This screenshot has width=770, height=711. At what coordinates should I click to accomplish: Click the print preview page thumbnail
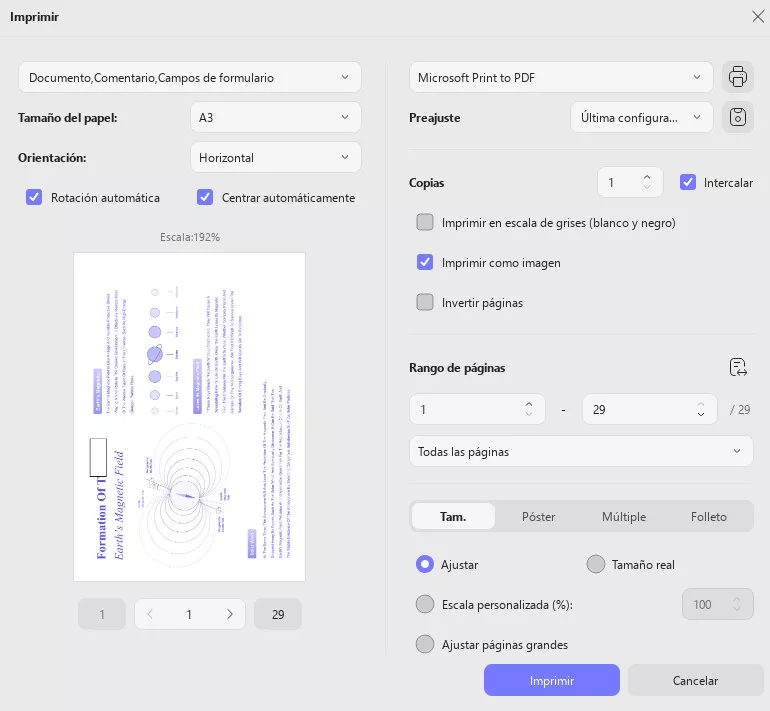click(189, 416)
